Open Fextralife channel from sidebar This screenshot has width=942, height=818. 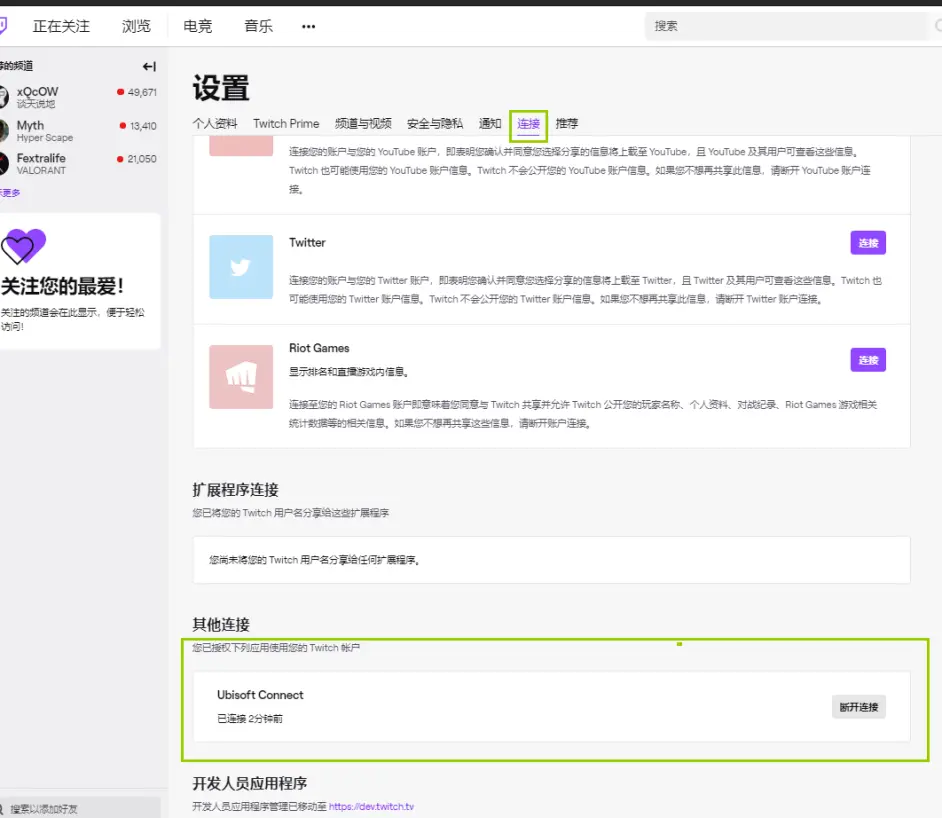point(79,163)
